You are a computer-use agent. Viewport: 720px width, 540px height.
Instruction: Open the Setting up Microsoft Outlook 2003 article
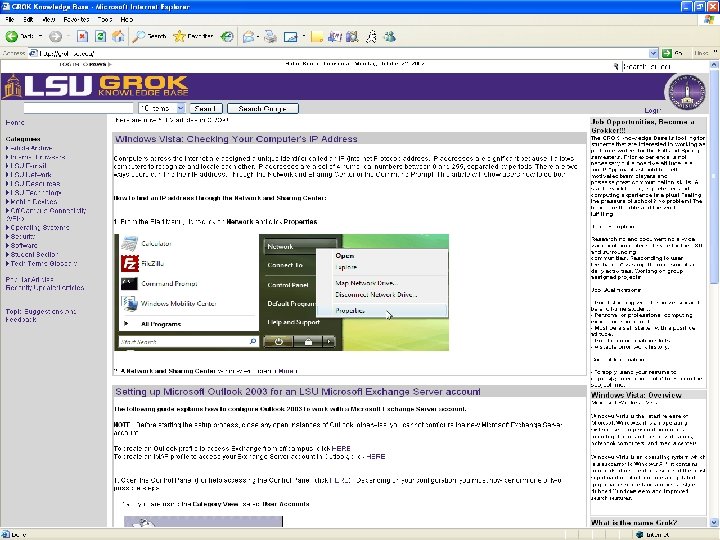pos(298,392)
